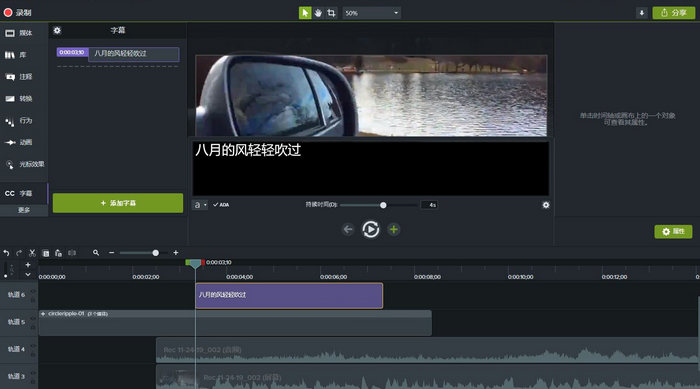Image resolution: width=700 pixels, height=389 pixels.
Task: Toggle Track 4 lock icon
Action: 33,354
